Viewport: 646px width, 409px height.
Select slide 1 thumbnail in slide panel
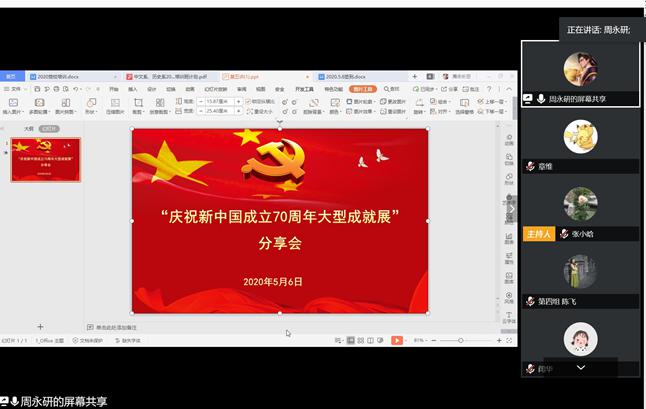[46, 160]
